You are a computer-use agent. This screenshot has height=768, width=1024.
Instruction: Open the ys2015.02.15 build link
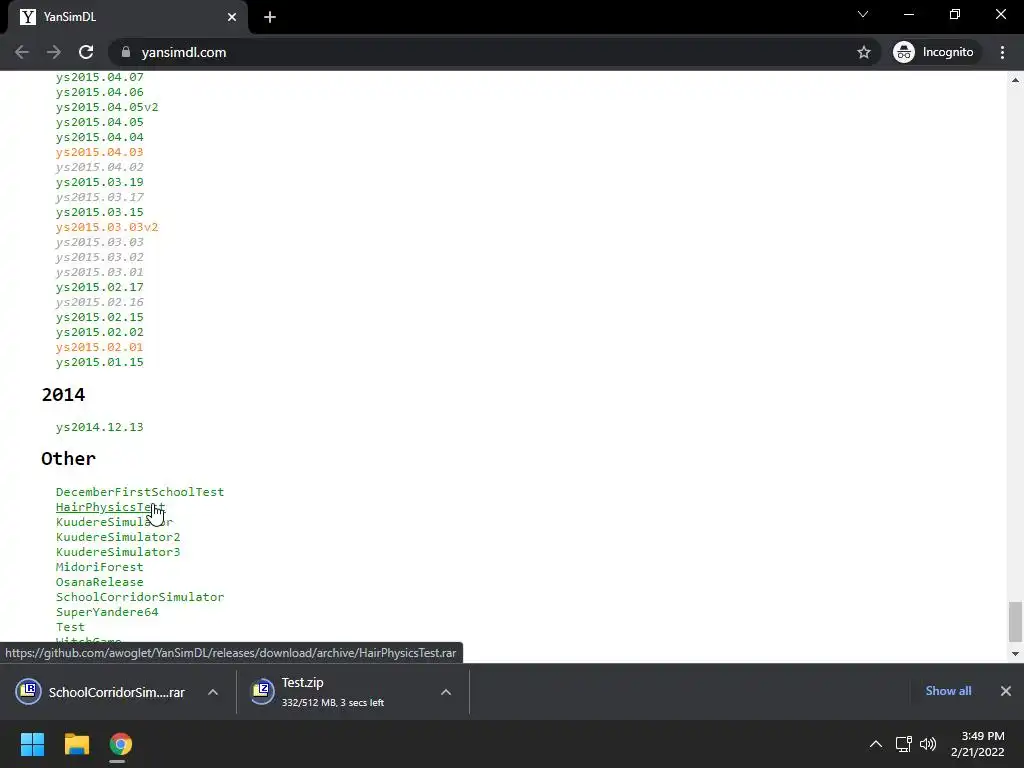(x=99, y=317)
